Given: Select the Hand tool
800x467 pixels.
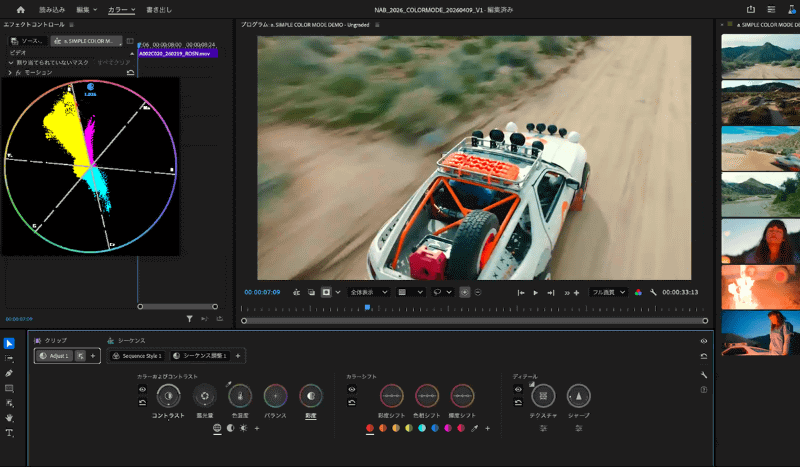Looking at the screenshot, I should 10,417.
